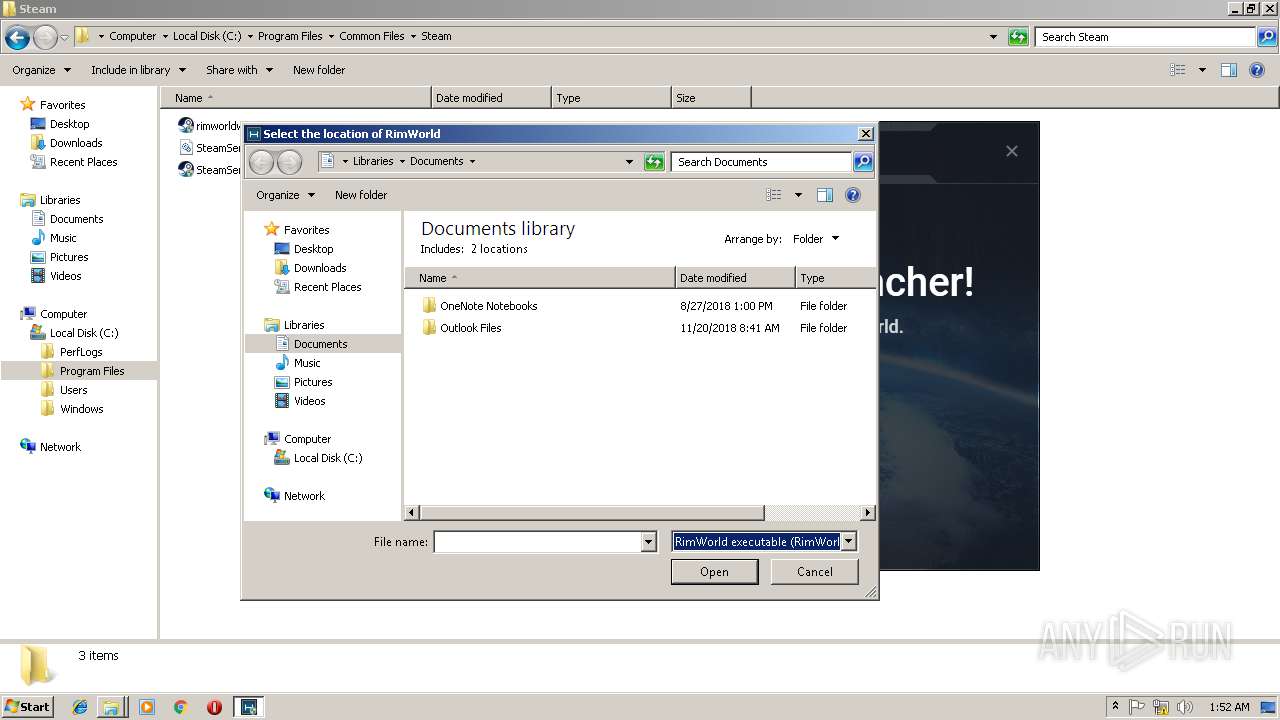Toggle preview pane in Steam explorer
1280x720 pixels.
[1229, 70]
